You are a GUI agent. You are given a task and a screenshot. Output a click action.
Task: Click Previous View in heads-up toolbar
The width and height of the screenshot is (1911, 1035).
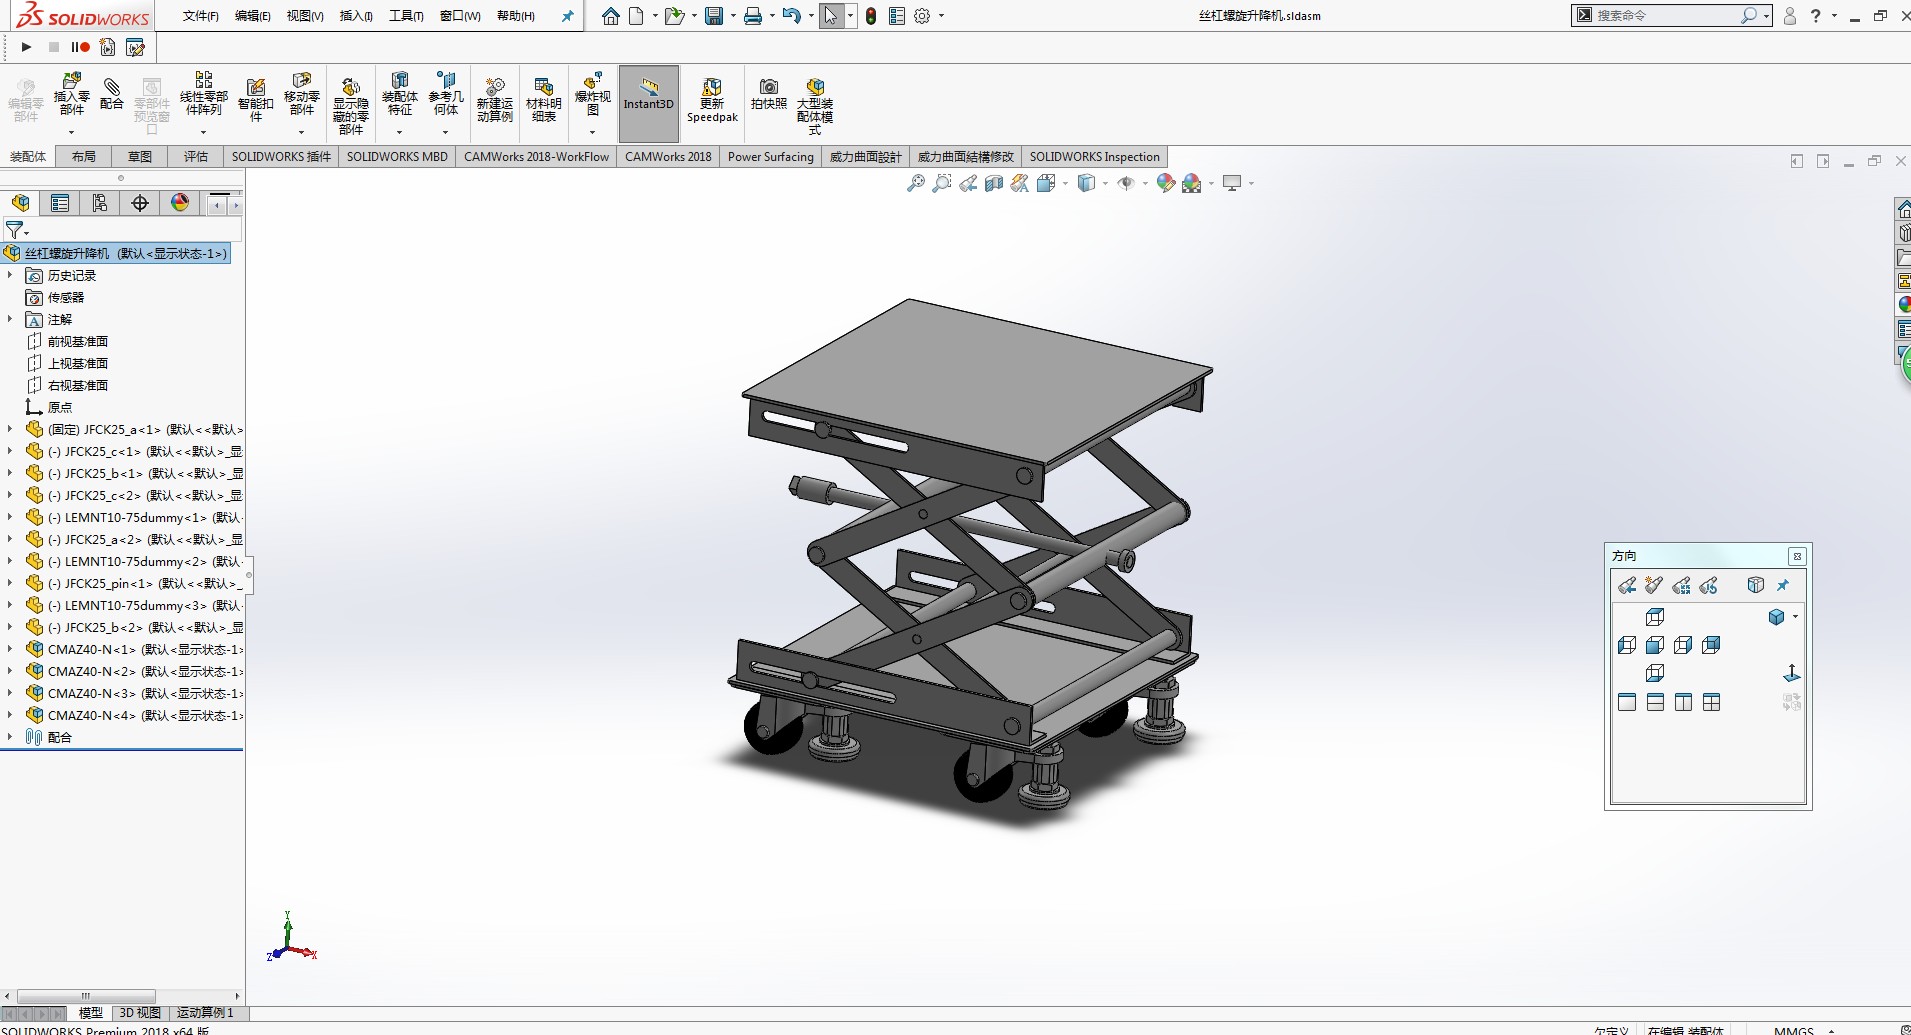[x=967, y=183]
